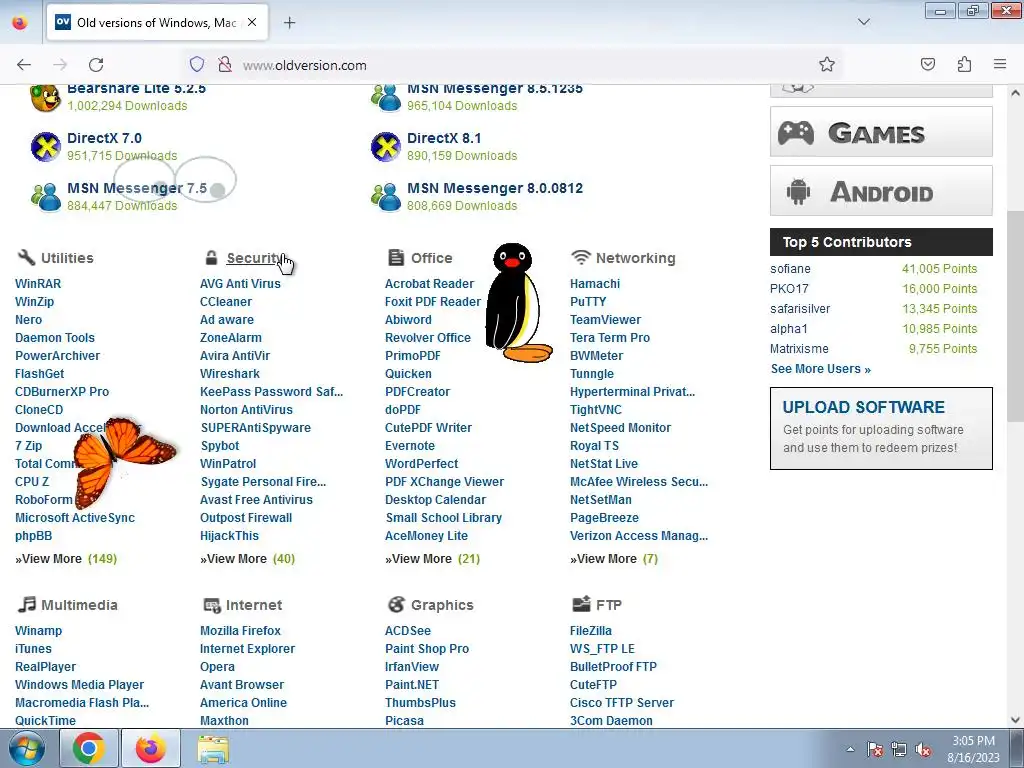Bookmark this page with star icon

point(827,64)
